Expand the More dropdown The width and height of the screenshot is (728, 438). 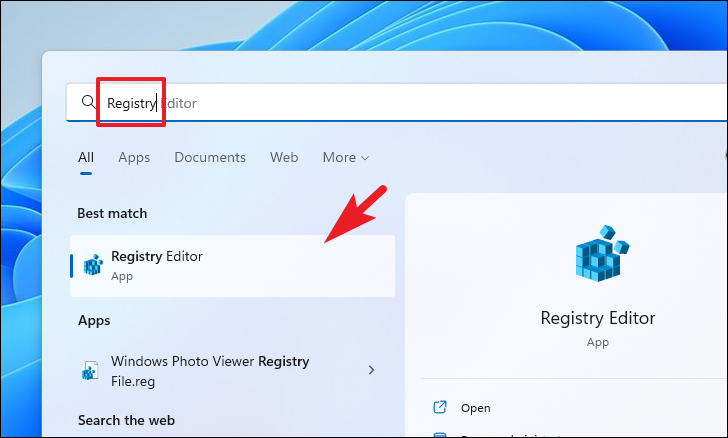[346, 157]
